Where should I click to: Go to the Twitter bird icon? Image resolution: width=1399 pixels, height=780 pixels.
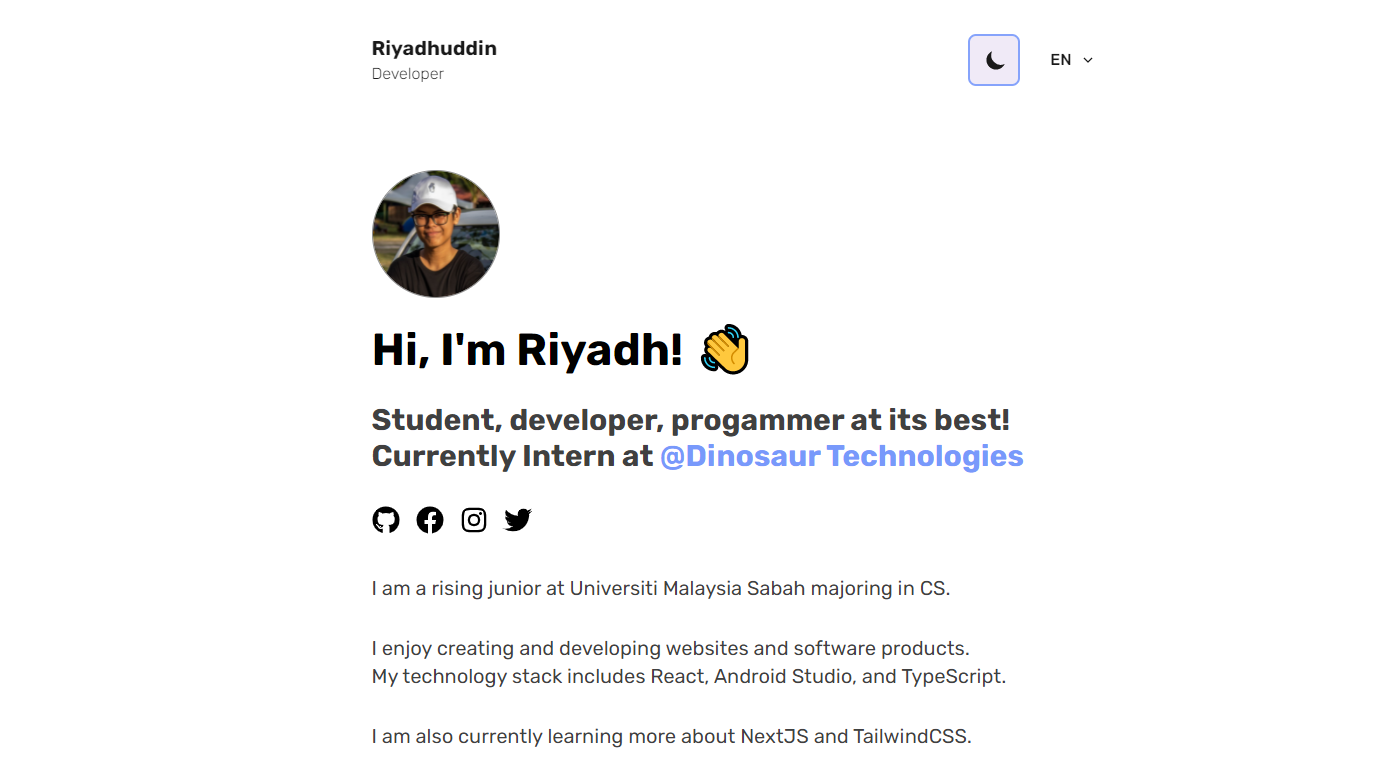518,520
